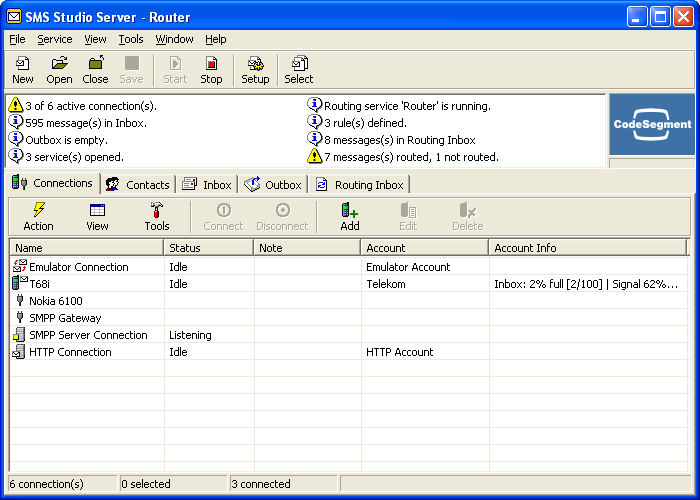
Task: Click the Listening status cell
Action: pos(190,335)
